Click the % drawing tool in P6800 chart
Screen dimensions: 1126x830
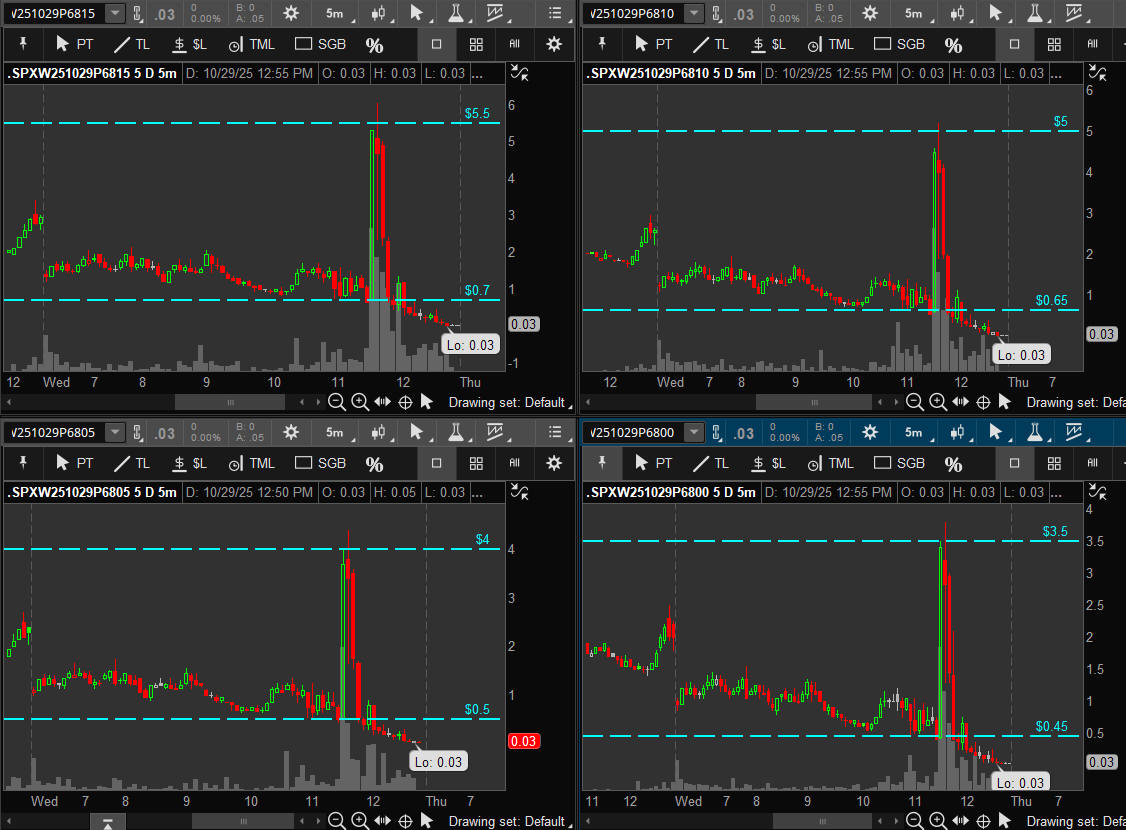pyautogui.click(x=953, y=464)
